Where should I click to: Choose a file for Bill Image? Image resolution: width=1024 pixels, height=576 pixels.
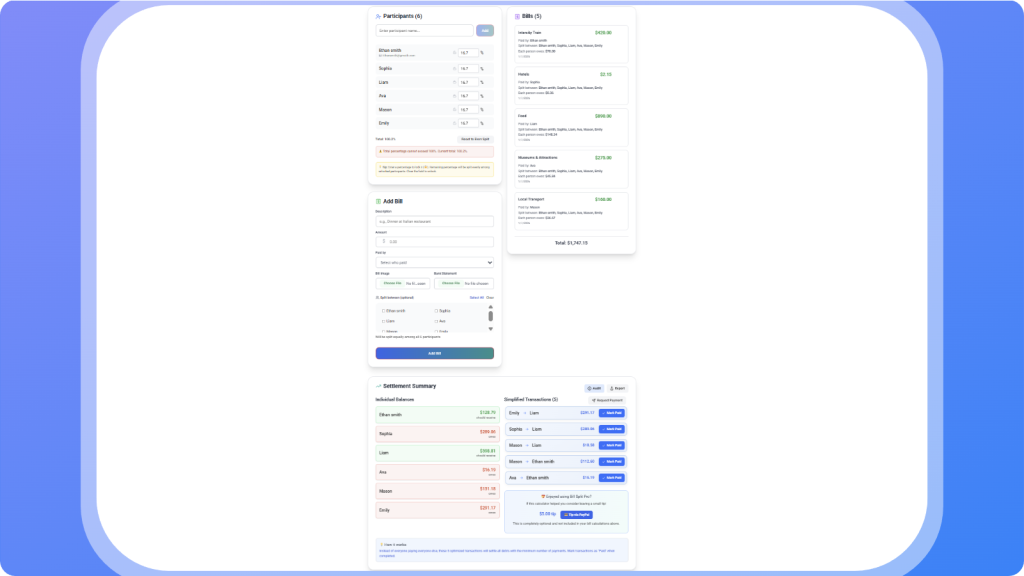(x=392, y=283)
